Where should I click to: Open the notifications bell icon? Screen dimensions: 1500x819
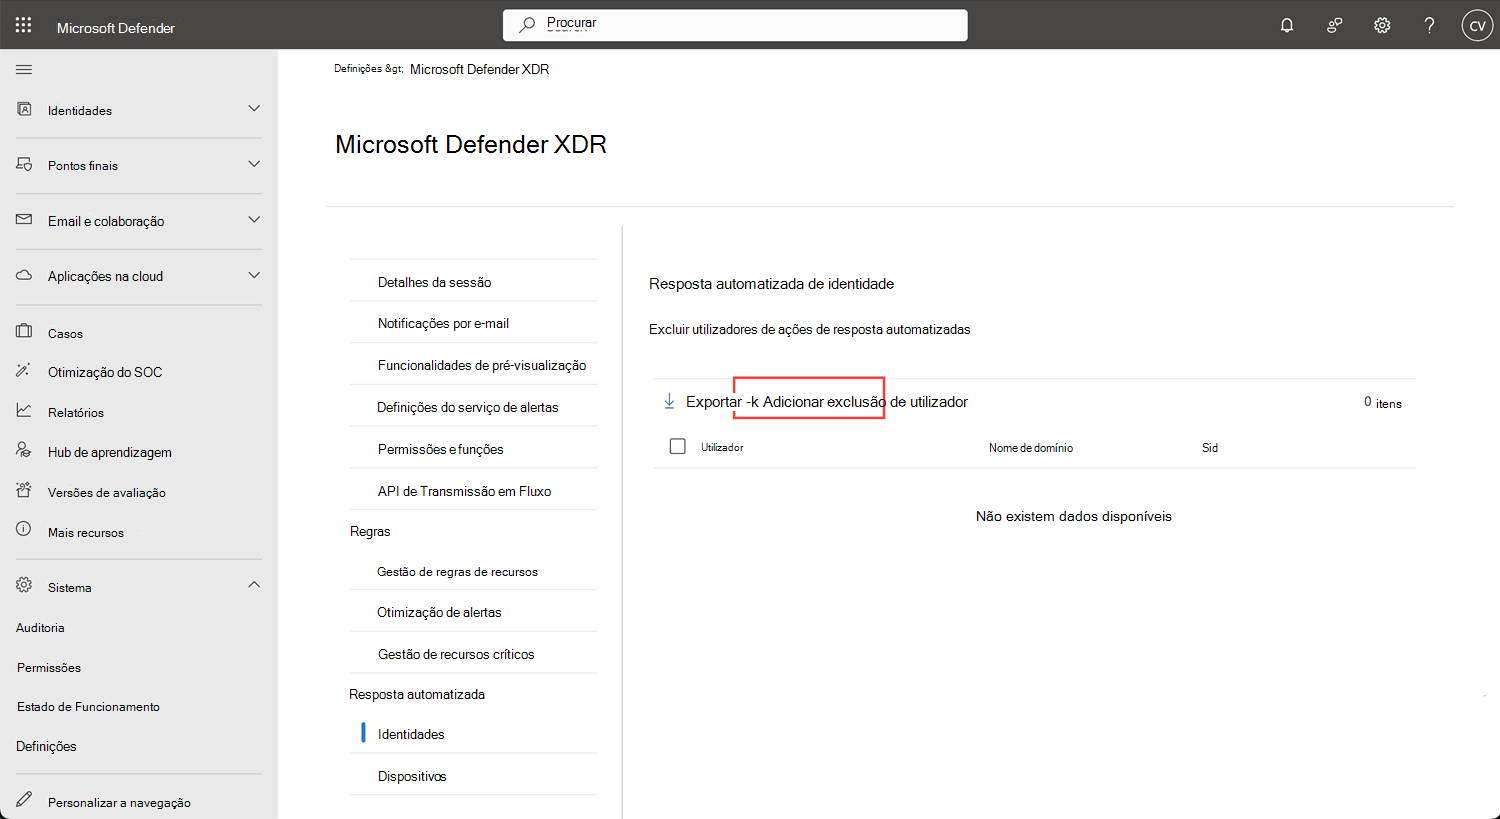[x=1287, y=26]
